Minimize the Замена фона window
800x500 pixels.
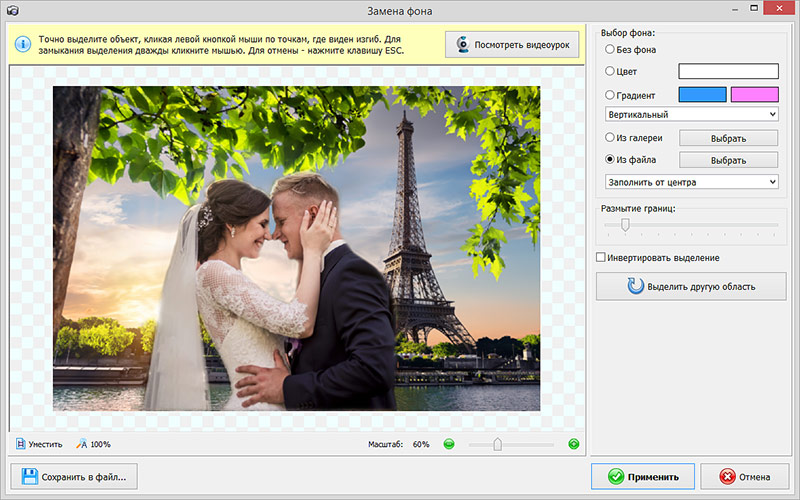[x=735, y=9]
